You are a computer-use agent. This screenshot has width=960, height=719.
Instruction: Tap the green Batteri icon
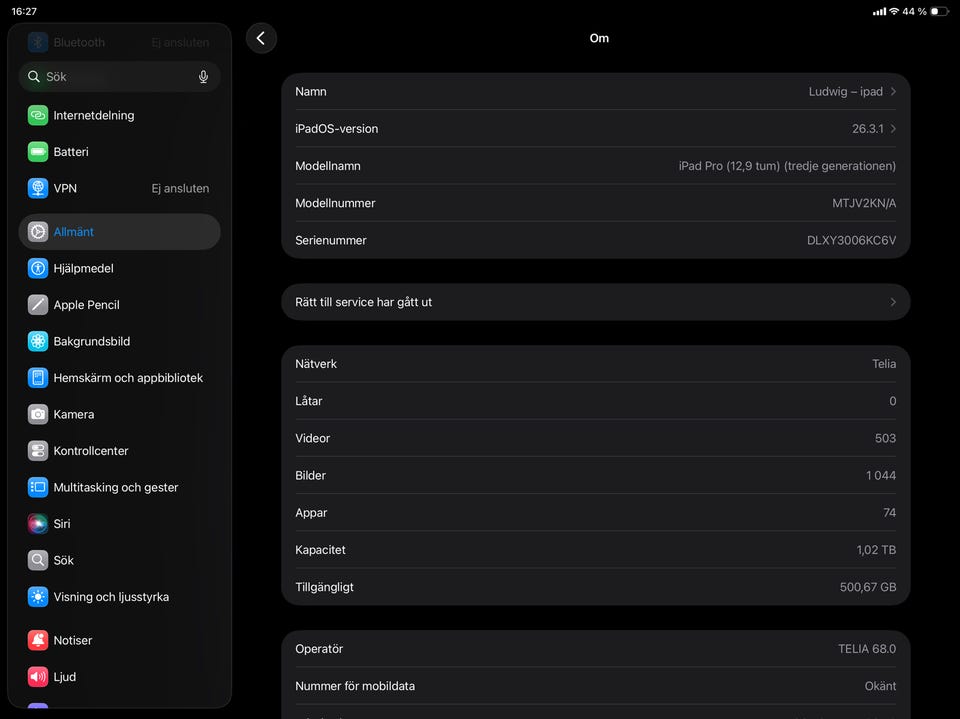coord(38,151)
